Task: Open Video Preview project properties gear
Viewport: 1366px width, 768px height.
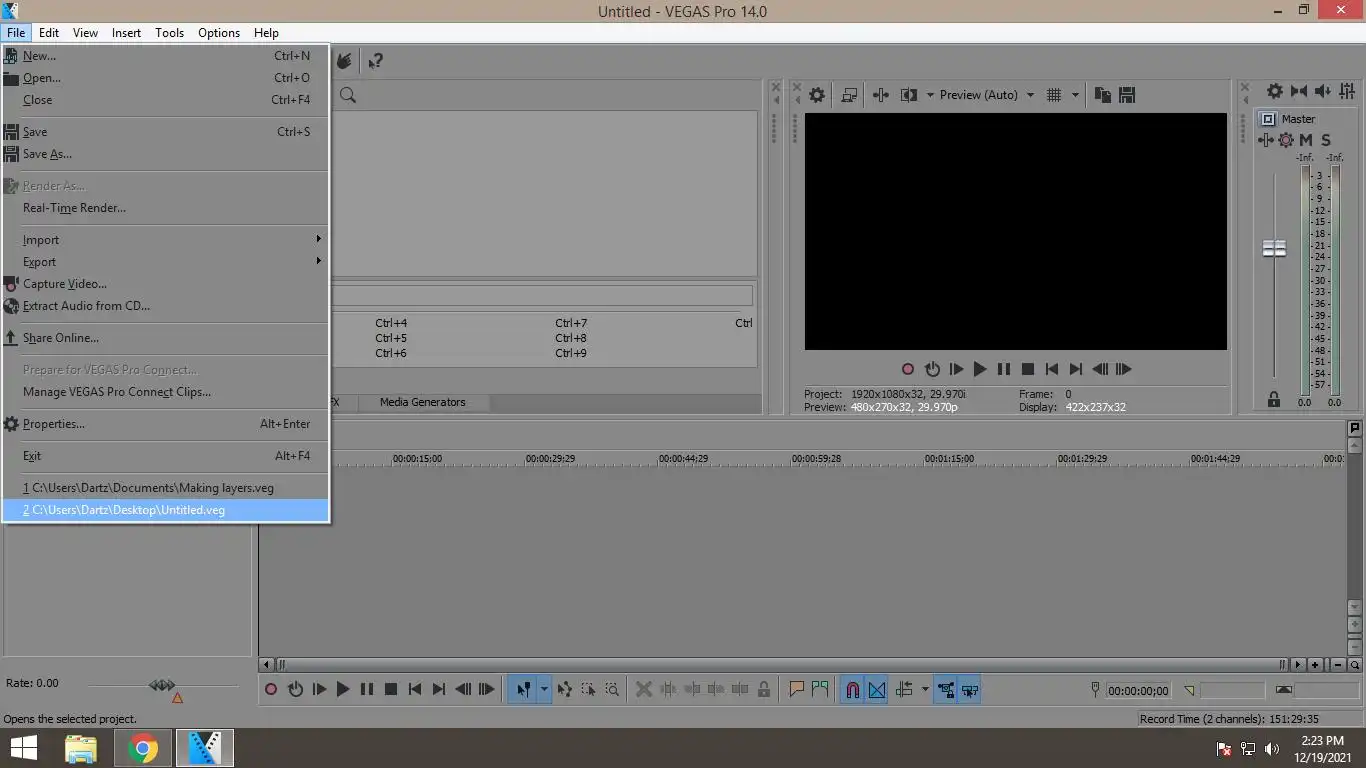Action: (817, 95)
